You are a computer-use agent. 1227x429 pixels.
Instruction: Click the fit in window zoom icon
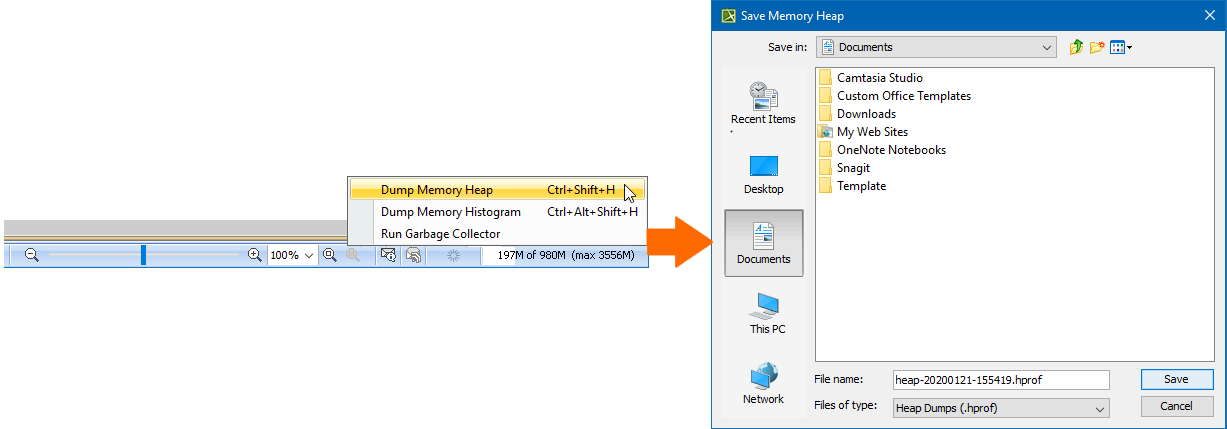329,256
